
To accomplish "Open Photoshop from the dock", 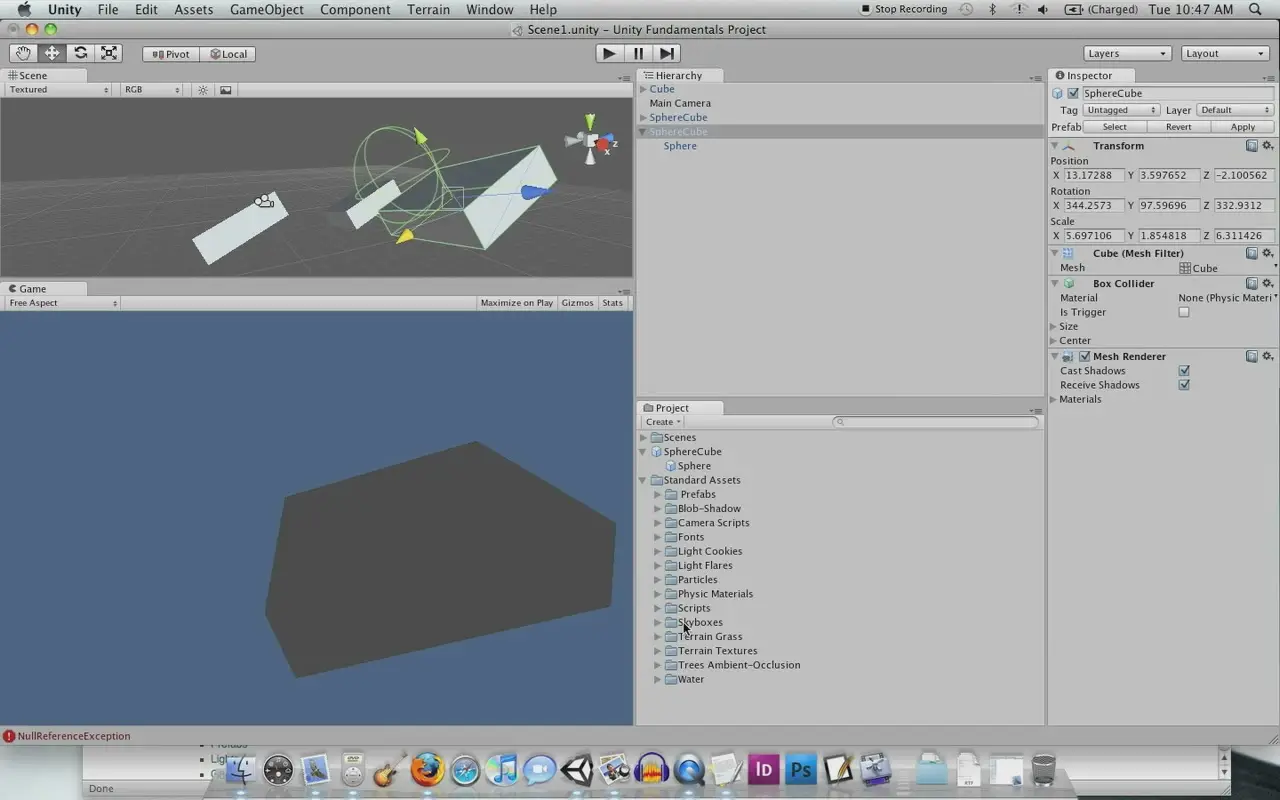I will point(800,769).
